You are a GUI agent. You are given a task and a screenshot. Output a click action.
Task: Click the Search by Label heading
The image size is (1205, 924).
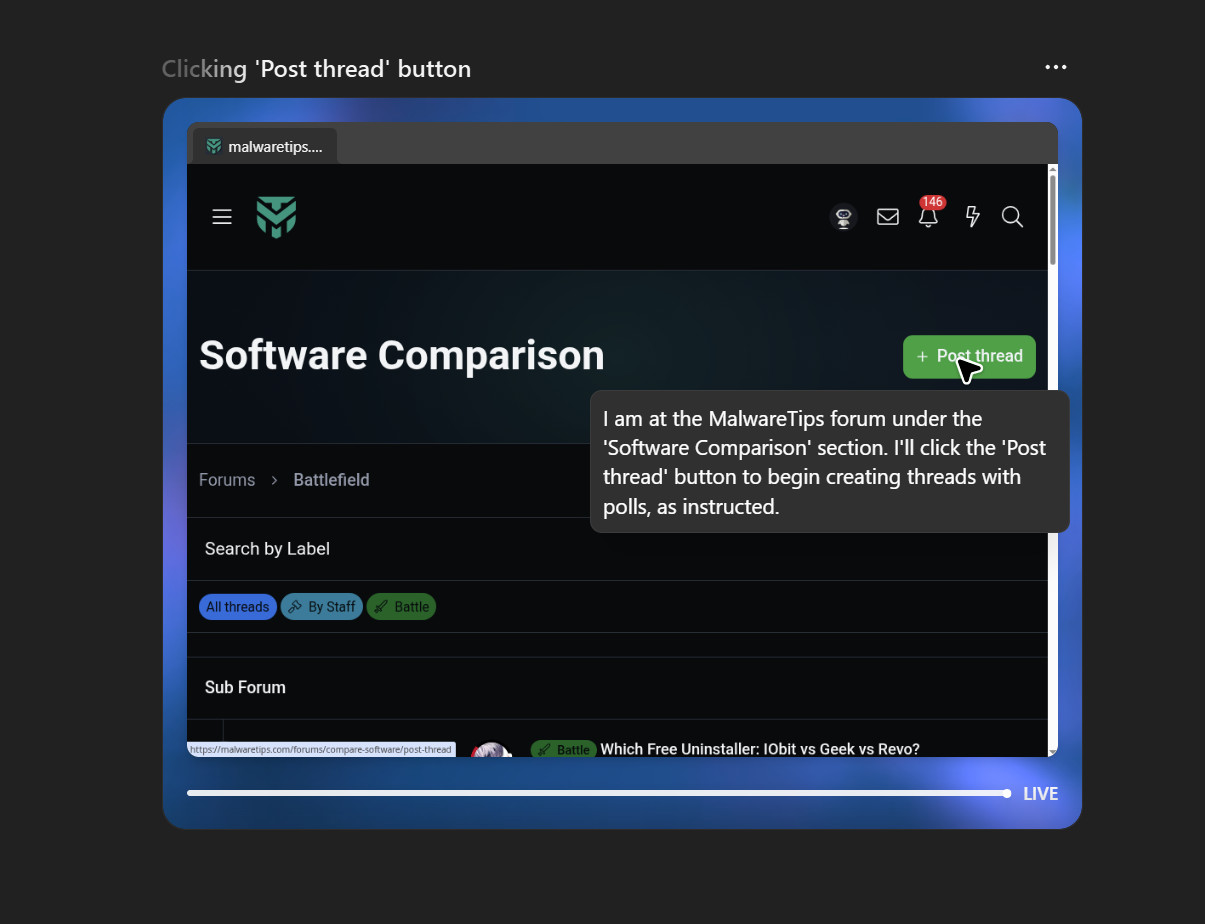(267, 549)
